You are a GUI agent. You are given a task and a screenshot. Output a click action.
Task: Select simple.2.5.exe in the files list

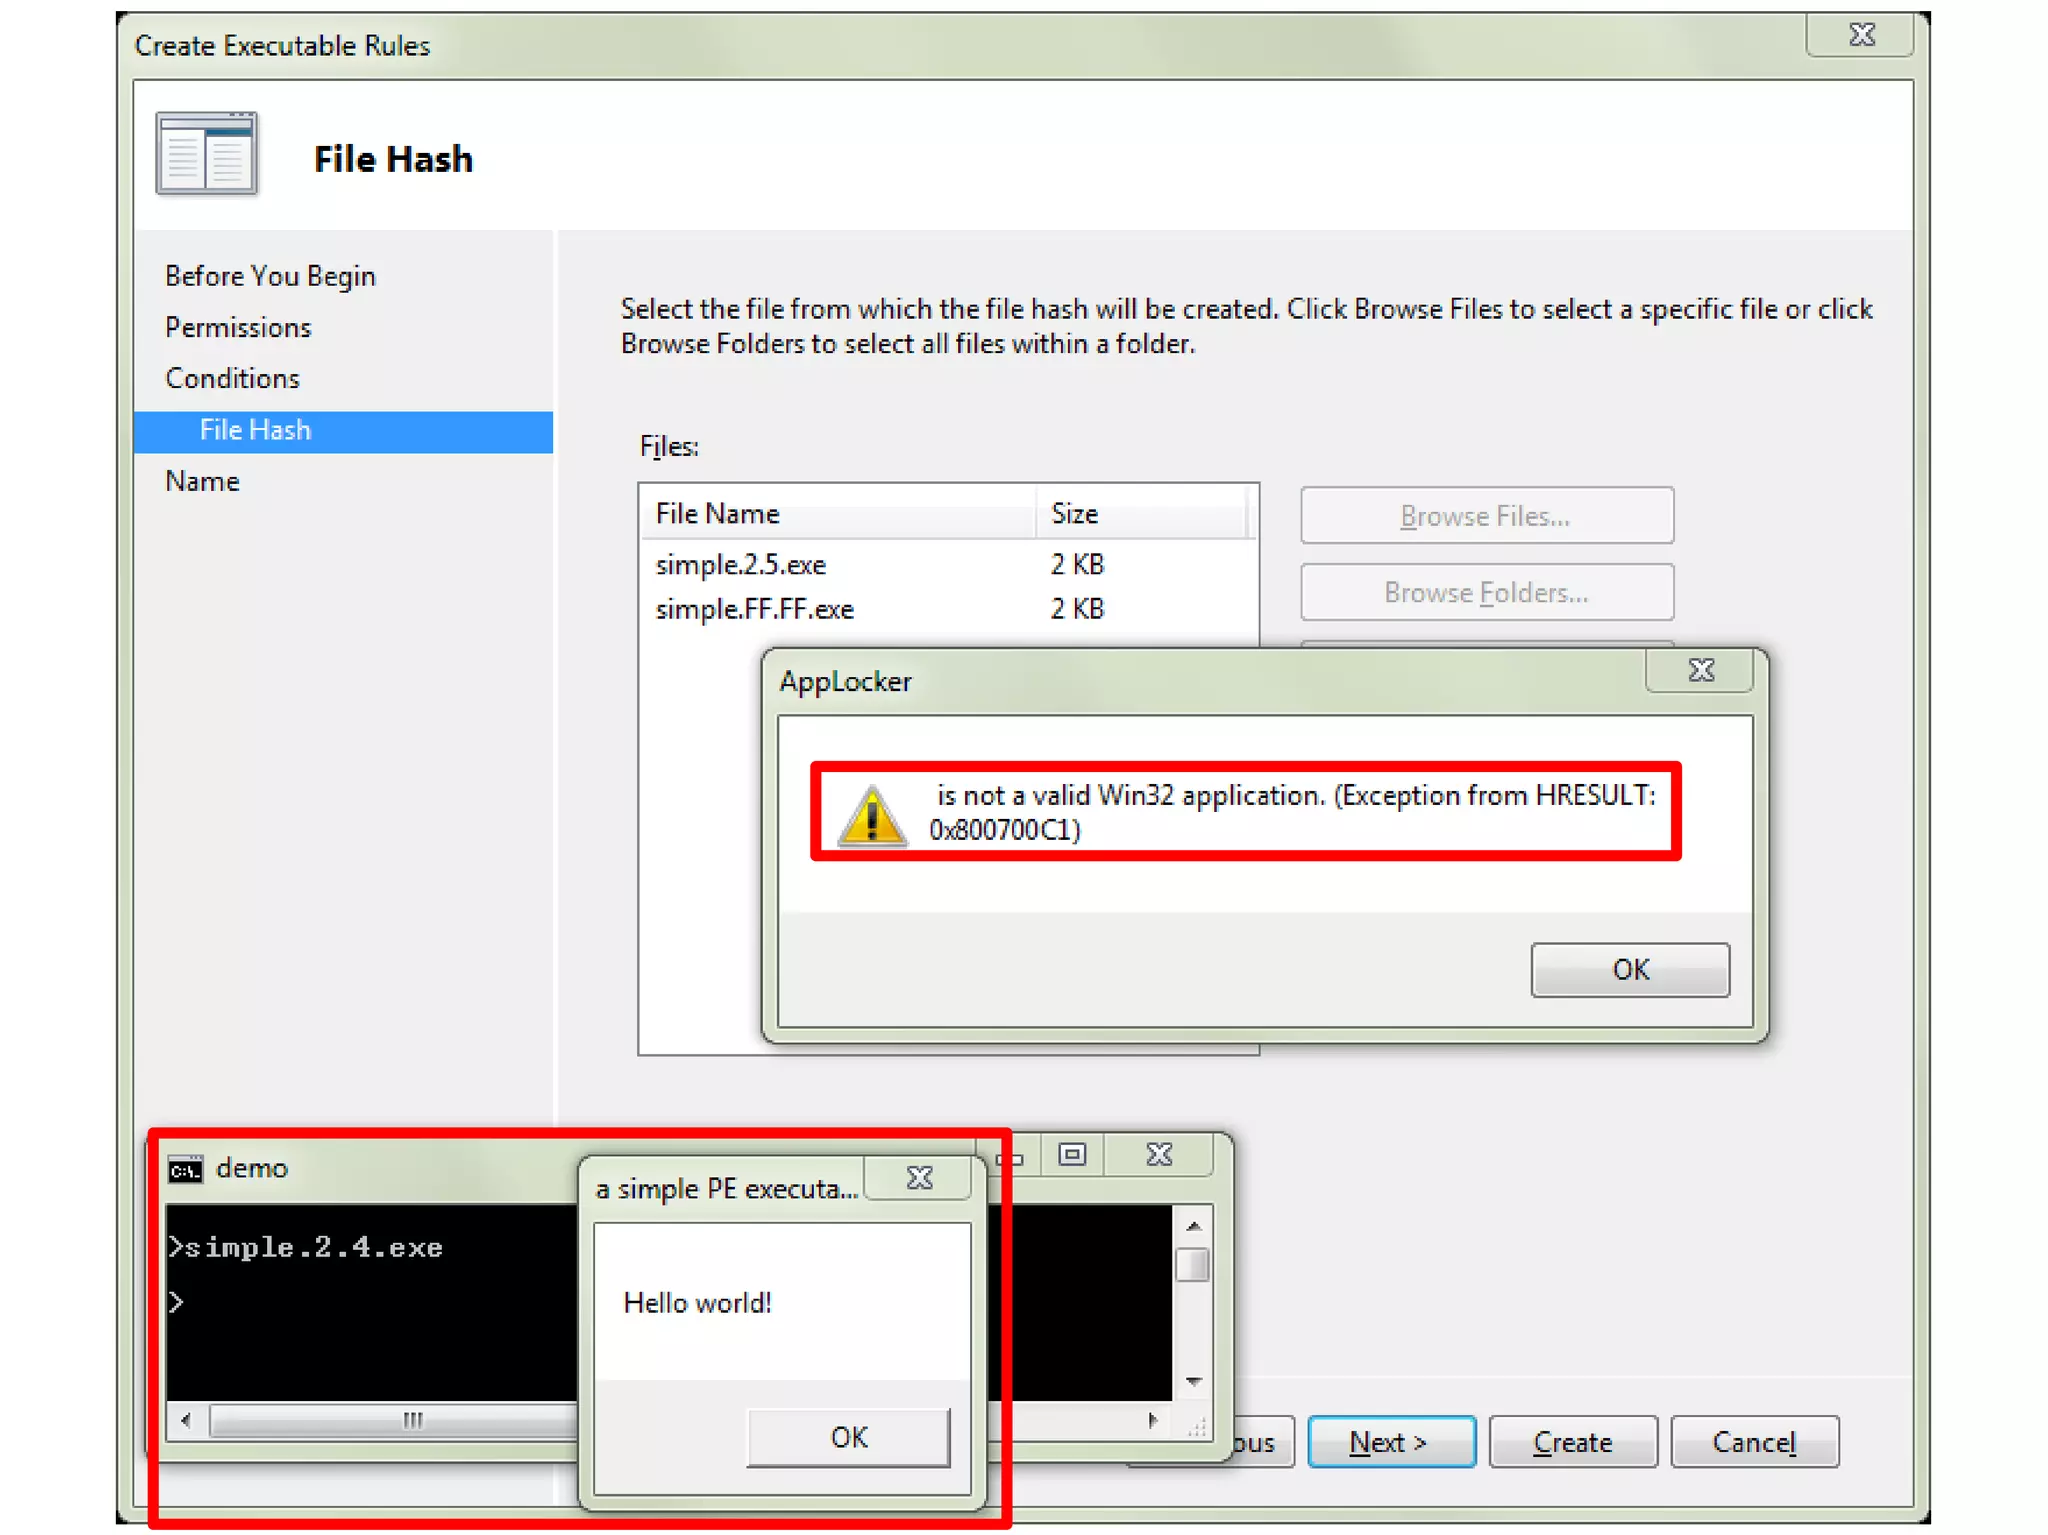pyautogui.click(x=741, y=565)
